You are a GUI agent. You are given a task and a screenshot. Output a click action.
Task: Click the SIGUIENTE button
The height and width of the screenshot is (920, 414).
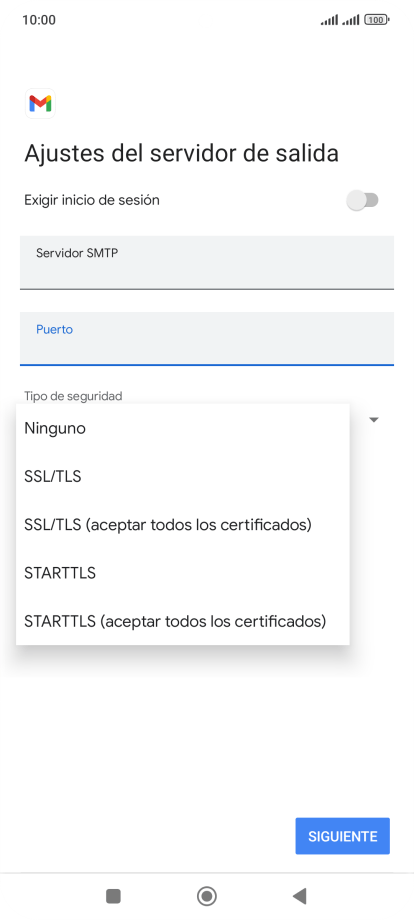coord(342,836)
